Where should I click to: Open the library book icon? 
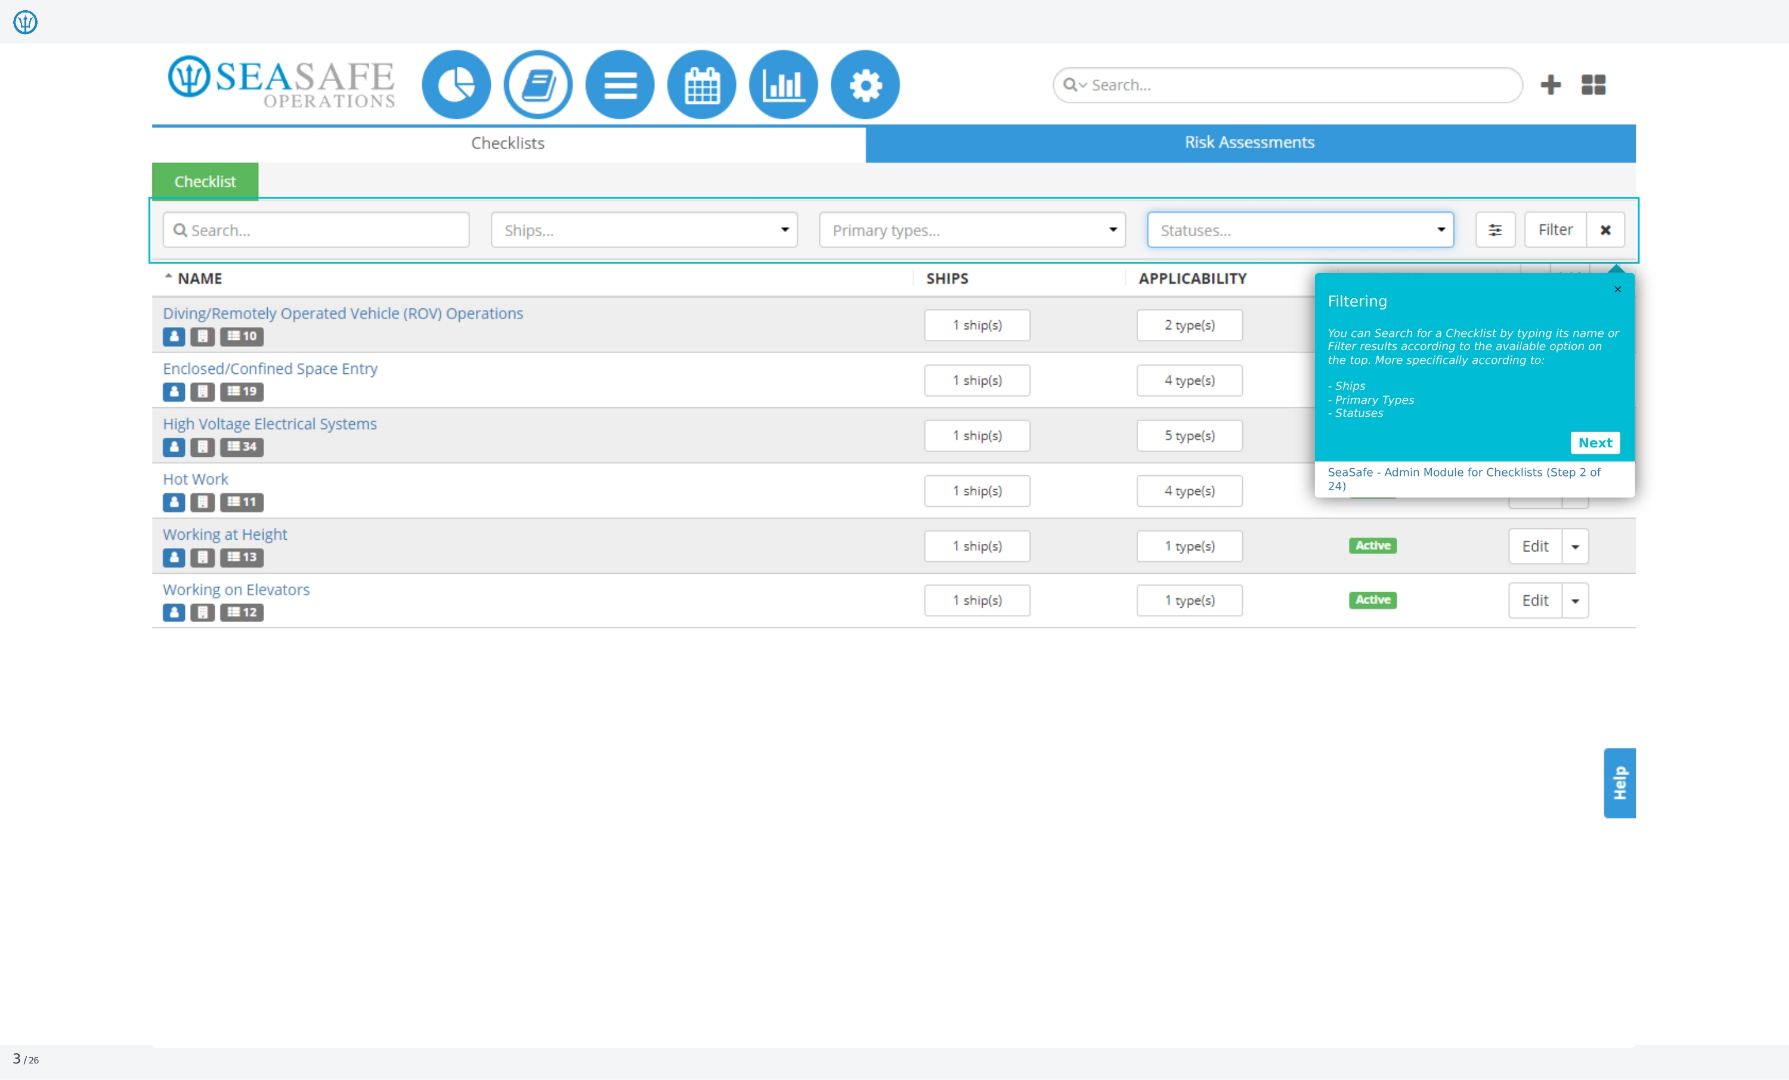coord(538,85)
